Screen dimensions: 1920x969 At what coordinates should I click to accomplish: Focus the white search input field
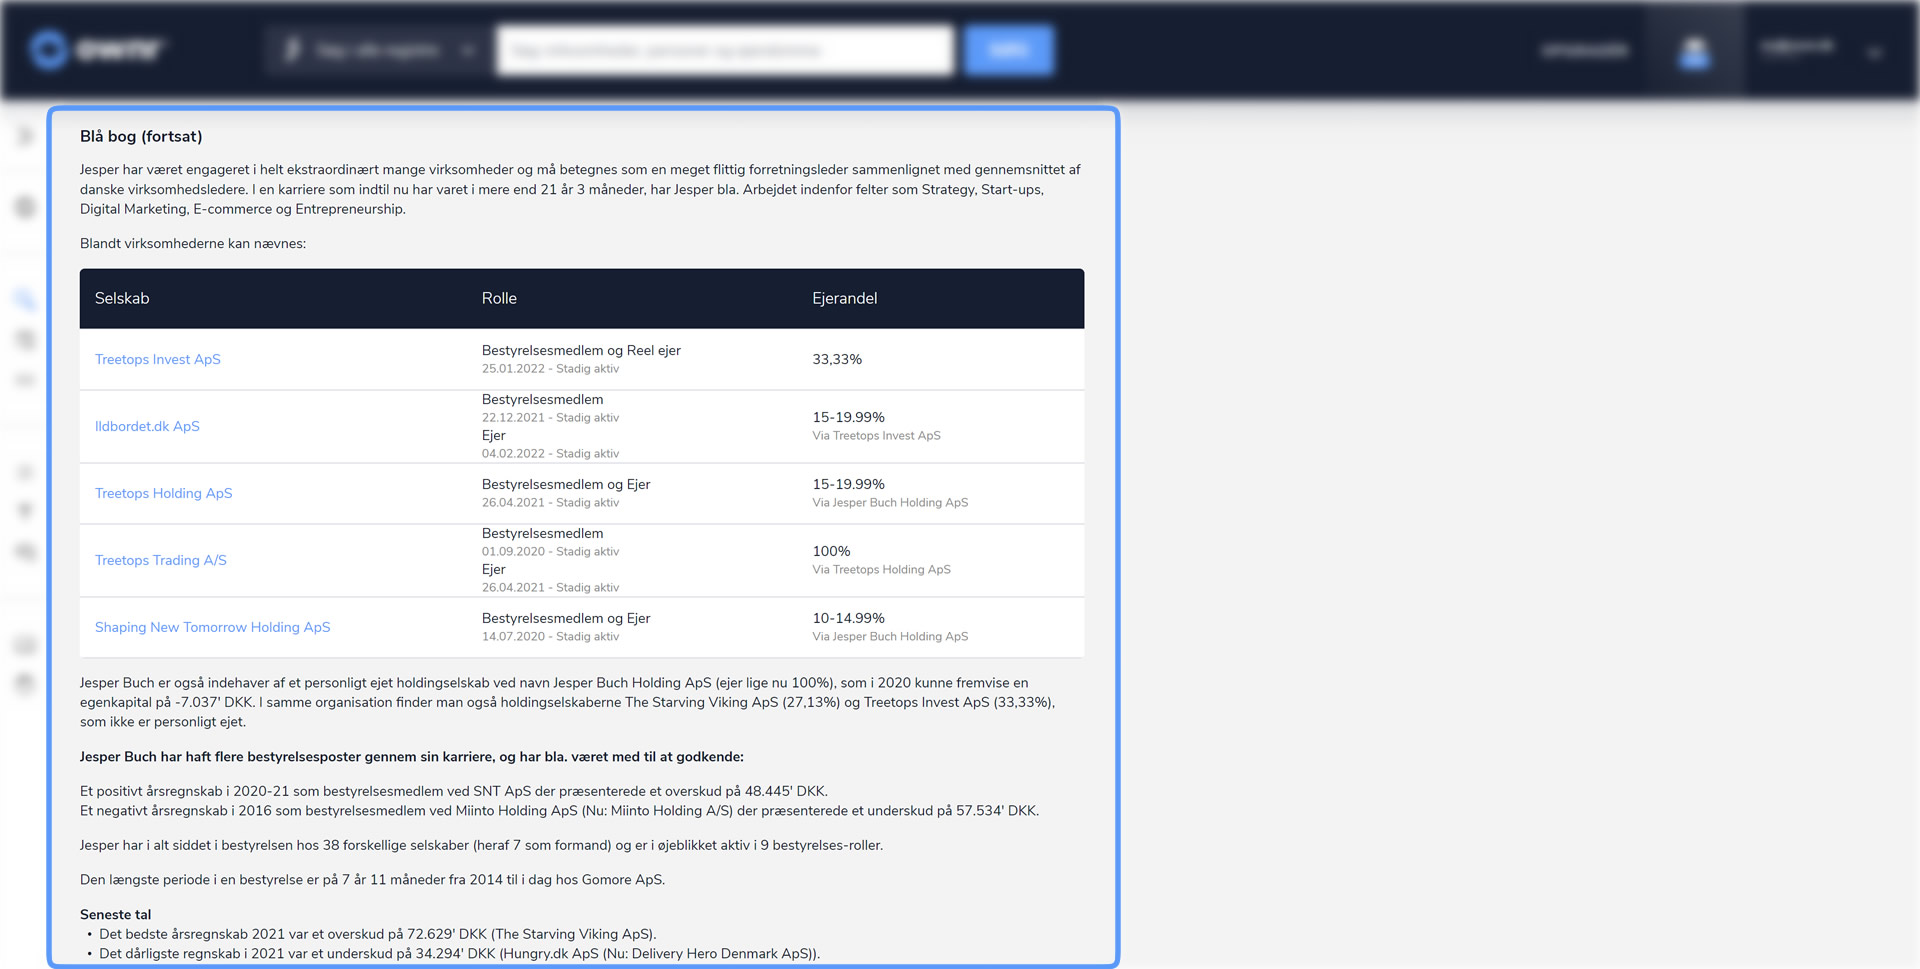[x=725, y=50]
